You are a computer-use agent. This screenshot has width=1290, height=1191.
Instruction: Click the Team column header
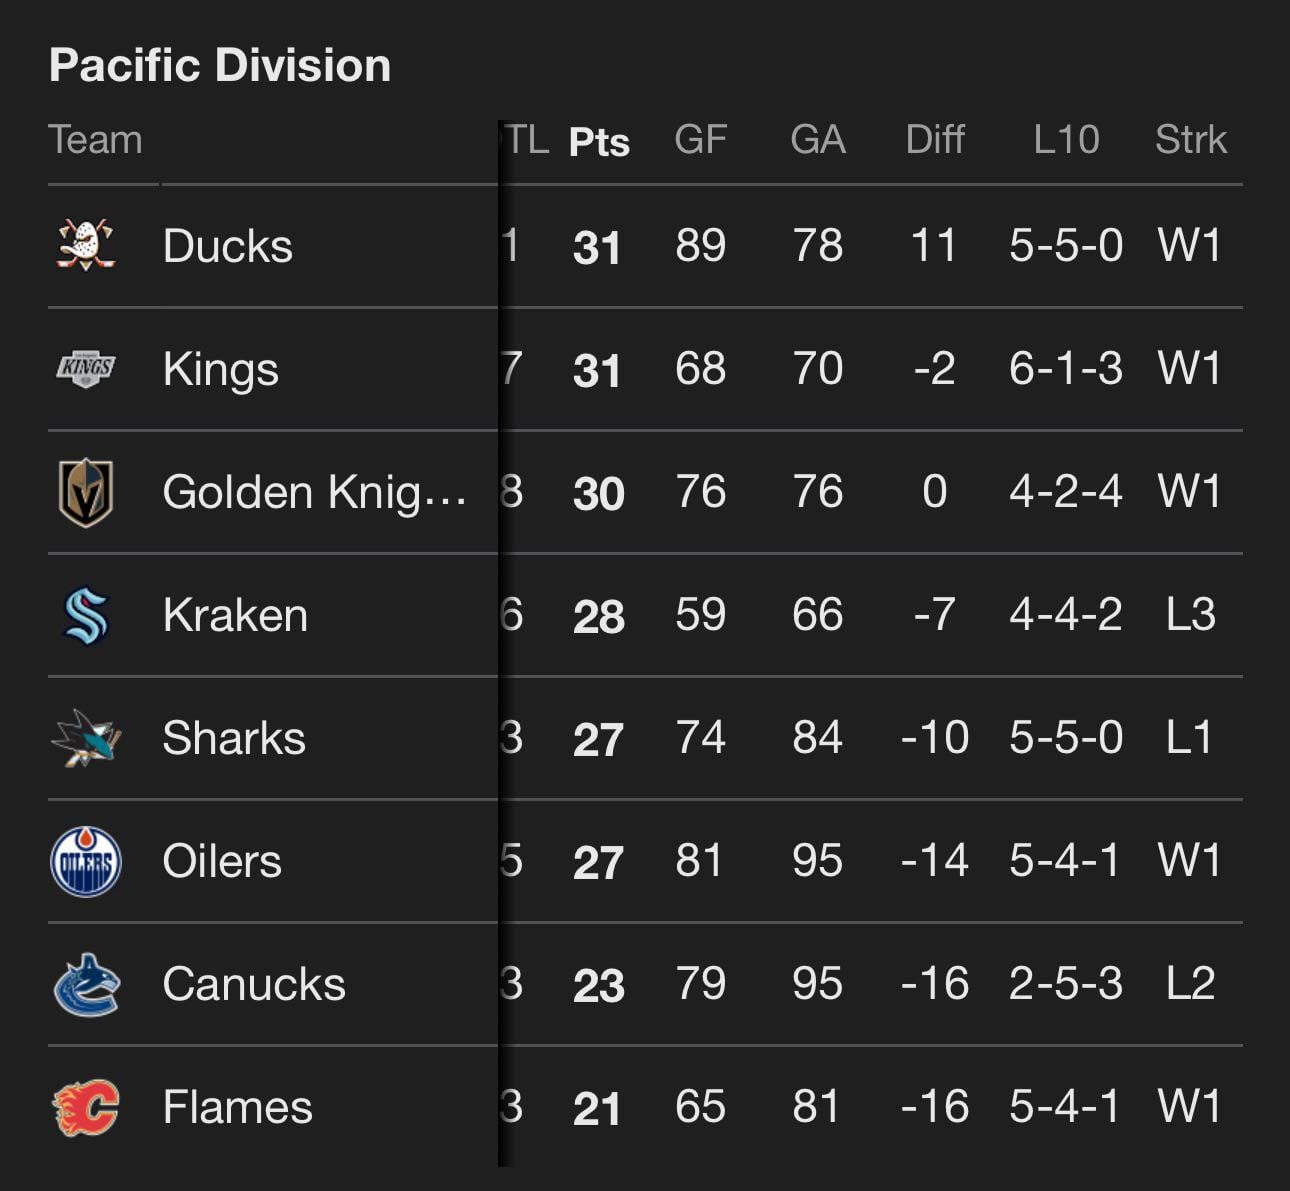click(x=96, y=140)
